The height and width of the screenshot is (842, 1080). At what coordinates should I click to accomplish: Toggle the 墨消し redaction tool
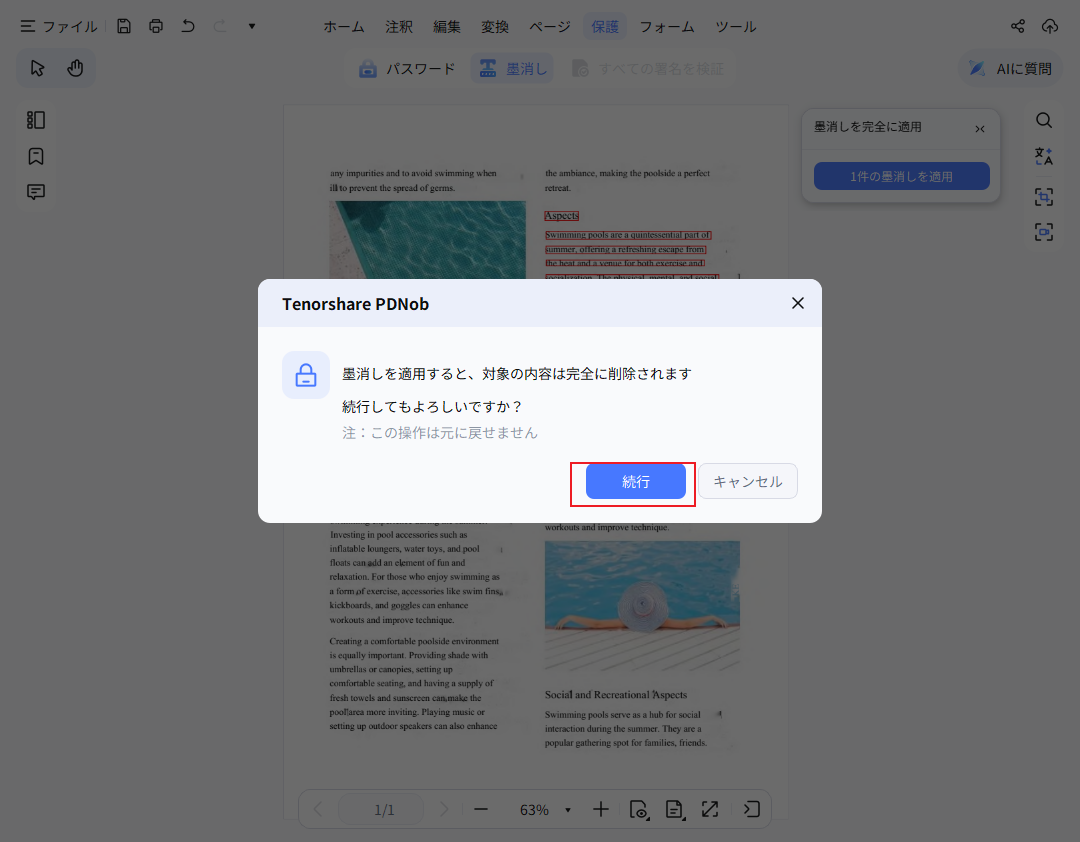point(513,68)
